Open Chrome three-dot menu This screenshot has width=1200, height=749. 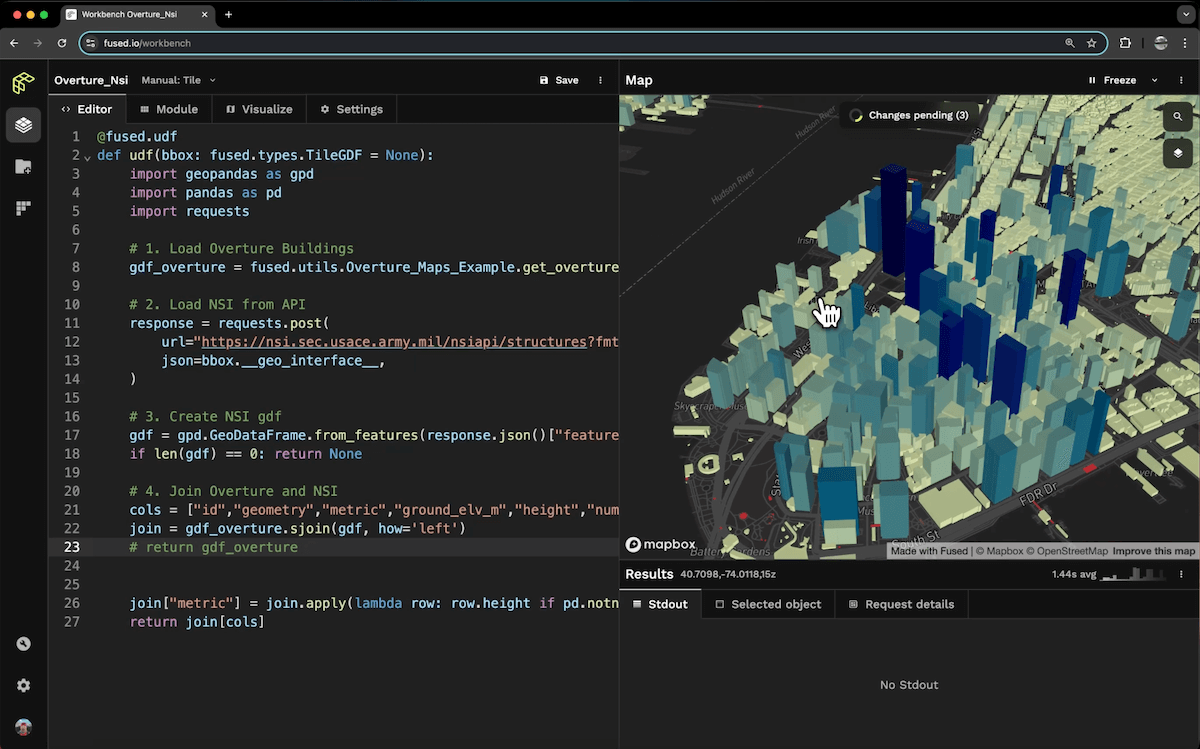(1185, 43)
